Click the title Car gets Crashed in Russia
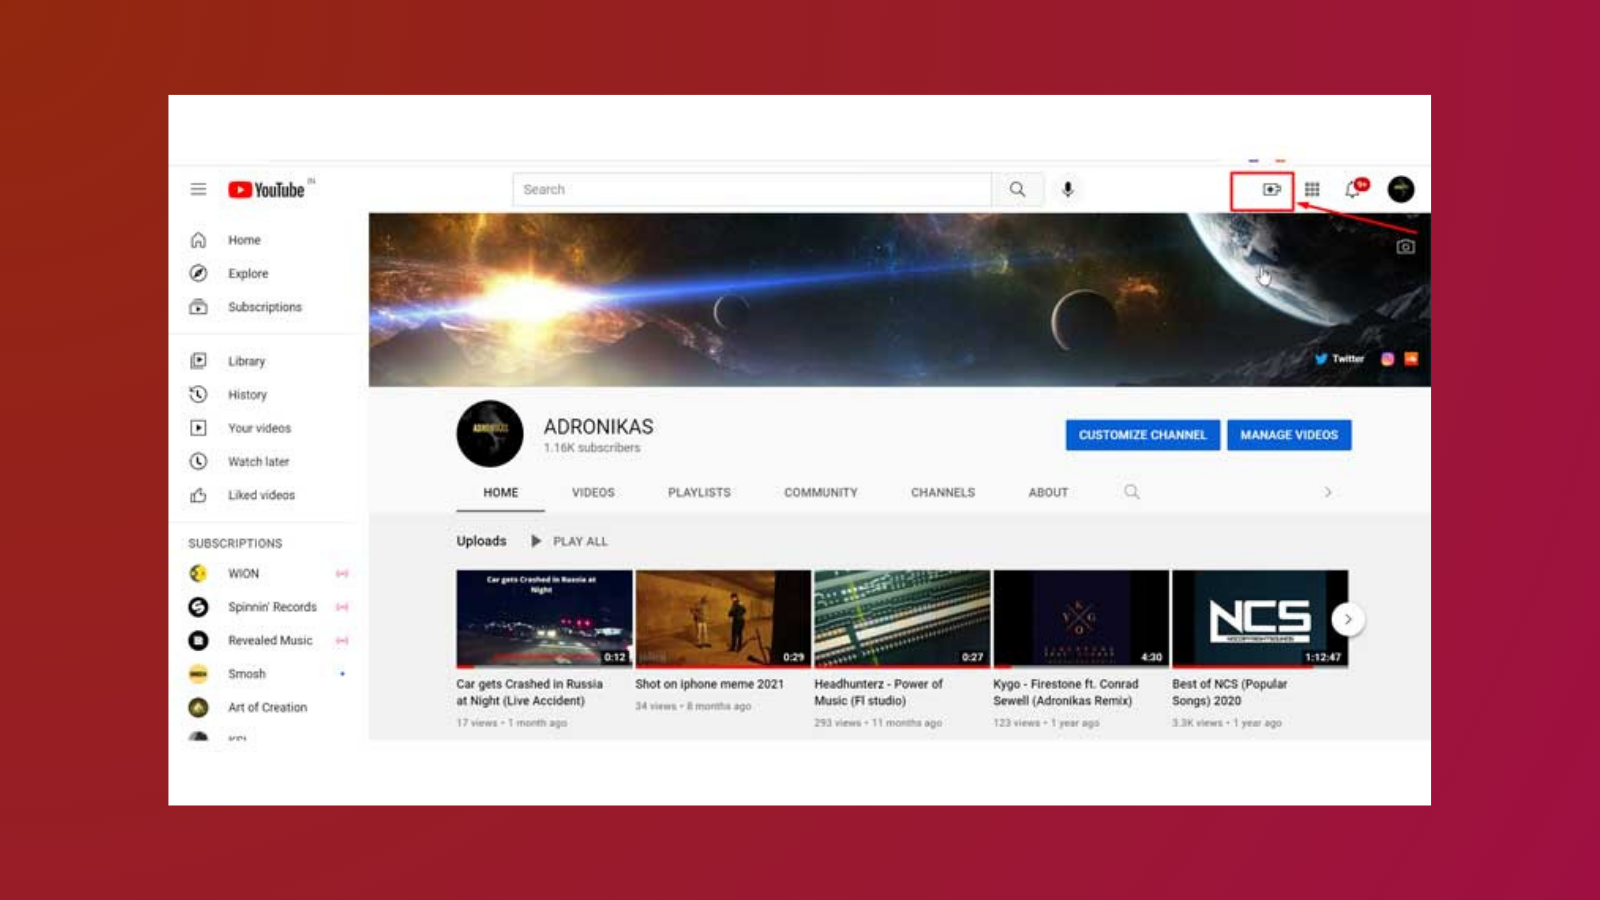The width and height of the screenshot is (1600, 900). (x=529, y=692)
